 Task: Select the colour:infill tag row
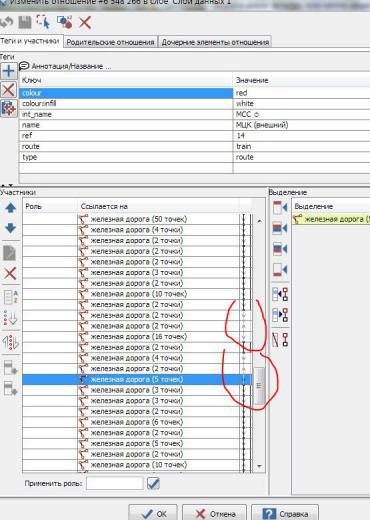coord(194,103)
